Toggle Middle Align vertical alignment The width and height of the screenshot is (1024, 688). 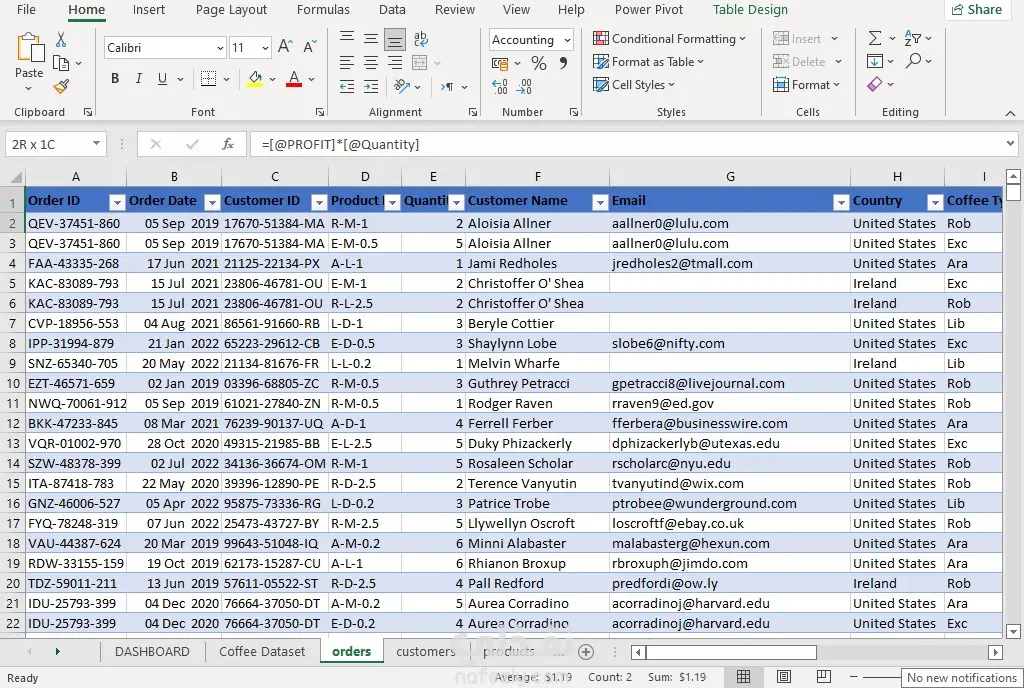coord(371,39)
